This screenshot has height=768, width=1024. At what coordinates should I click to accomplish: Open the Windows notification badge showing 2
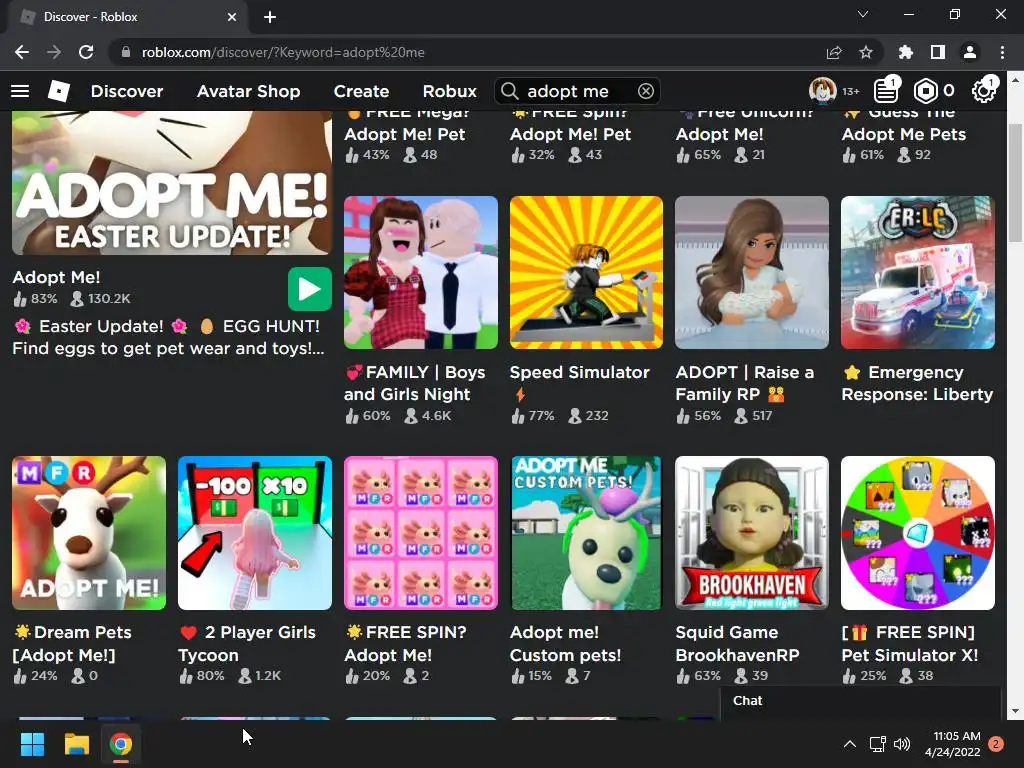tap(996, 744)
